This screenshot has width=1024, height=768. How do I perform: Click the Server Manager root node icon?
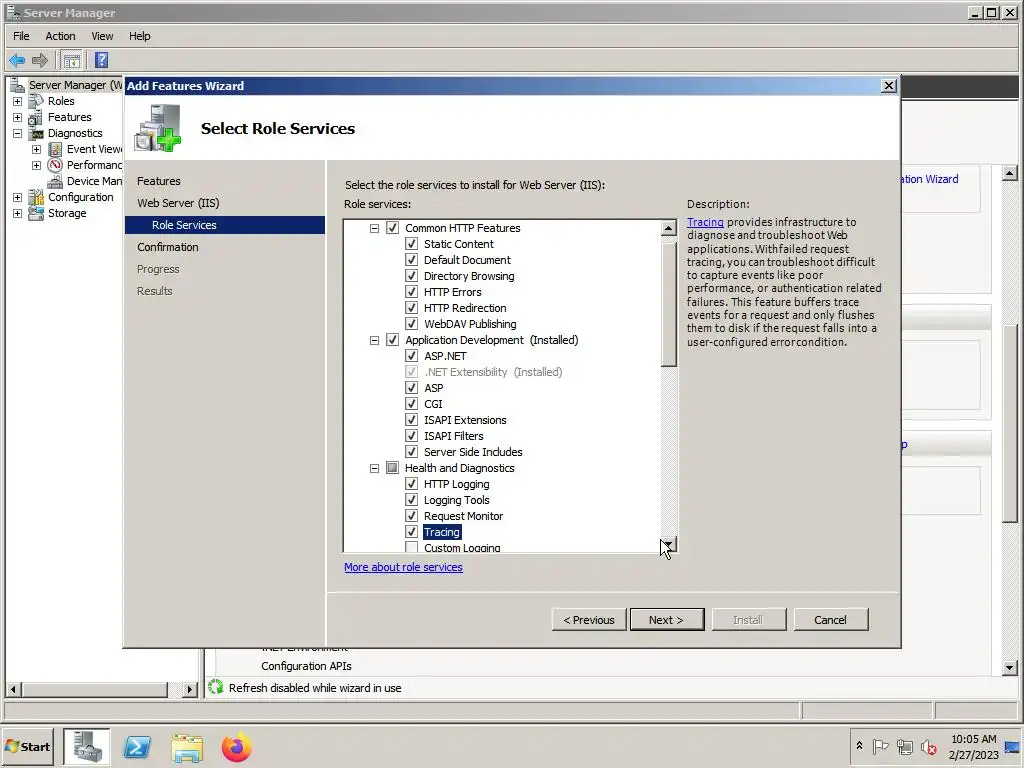pos(18,86)
